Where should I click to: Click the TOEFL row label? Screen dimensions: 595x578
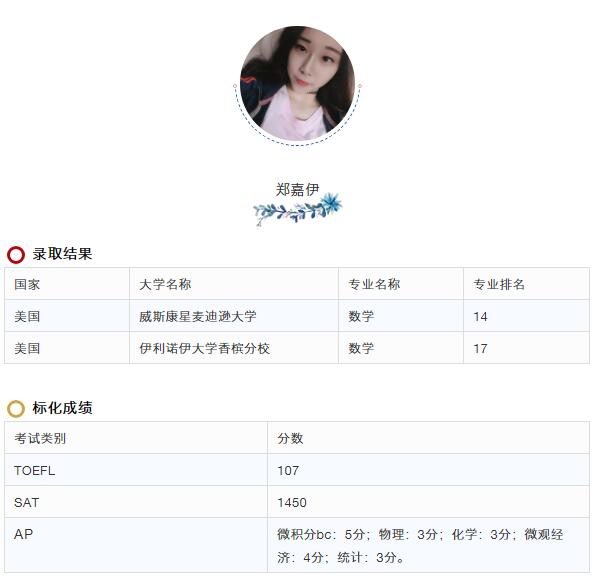pyautogui.click(x=35, y=471)
